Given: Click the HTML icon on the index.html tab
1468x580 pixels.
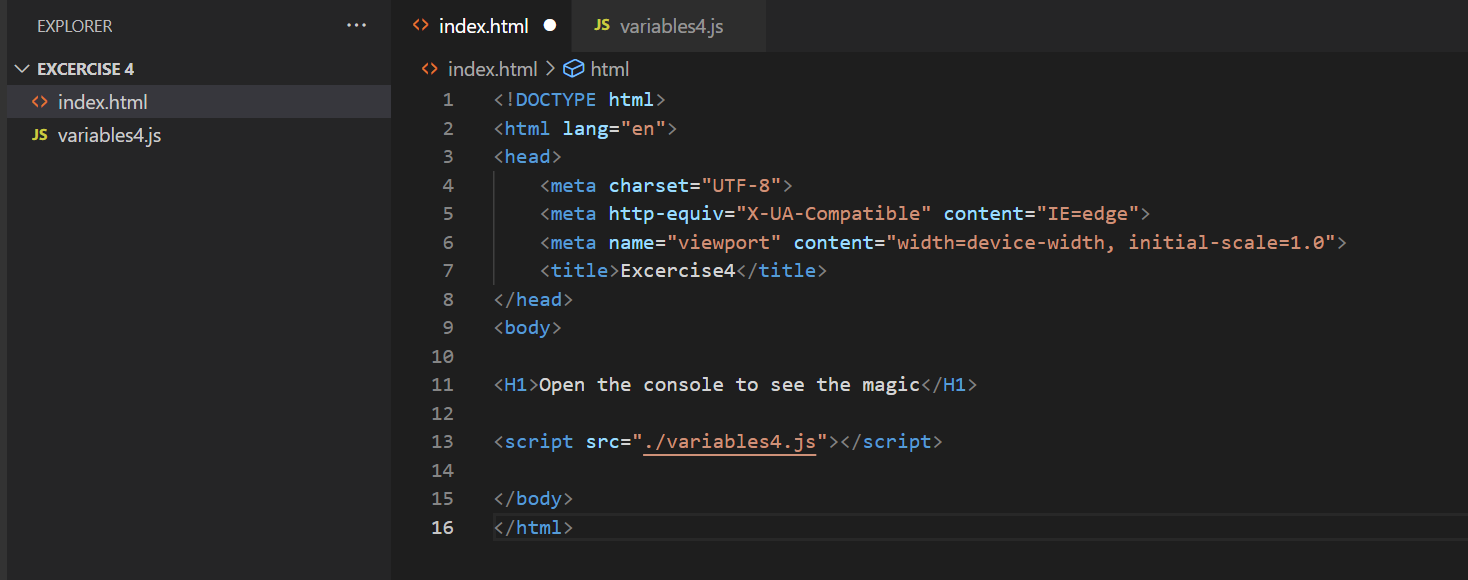Looking at the screenshot, I should coord(420,25).
